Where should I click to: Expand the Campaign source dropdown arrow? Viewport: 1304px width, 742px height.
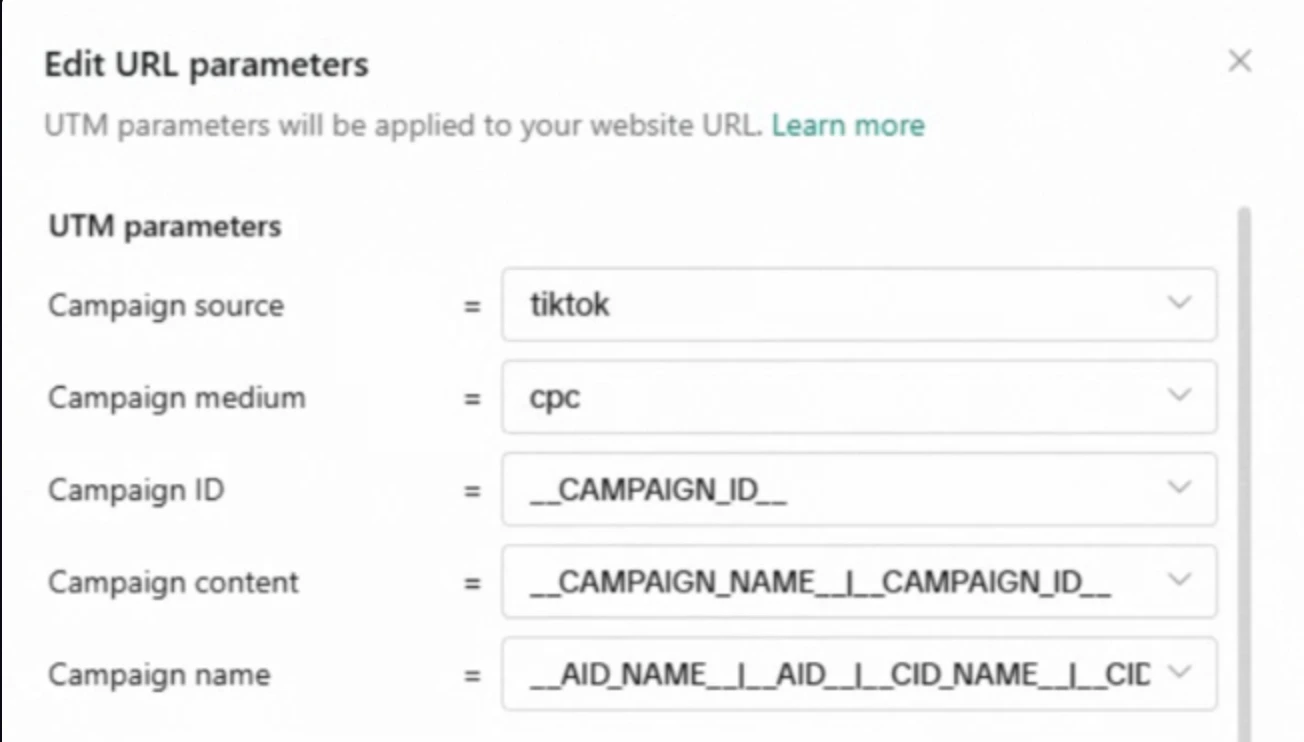(x=1180, y=303)
